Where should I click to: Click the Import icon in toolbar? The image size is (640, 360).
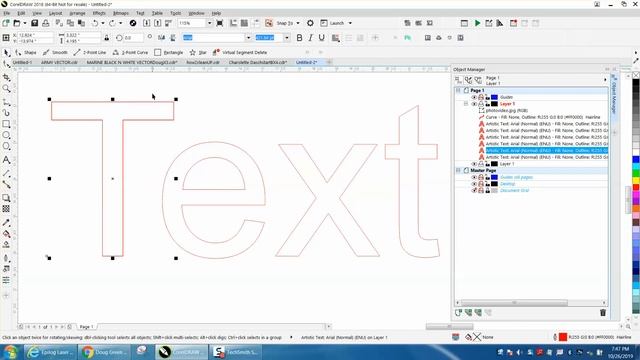(147, 23)
